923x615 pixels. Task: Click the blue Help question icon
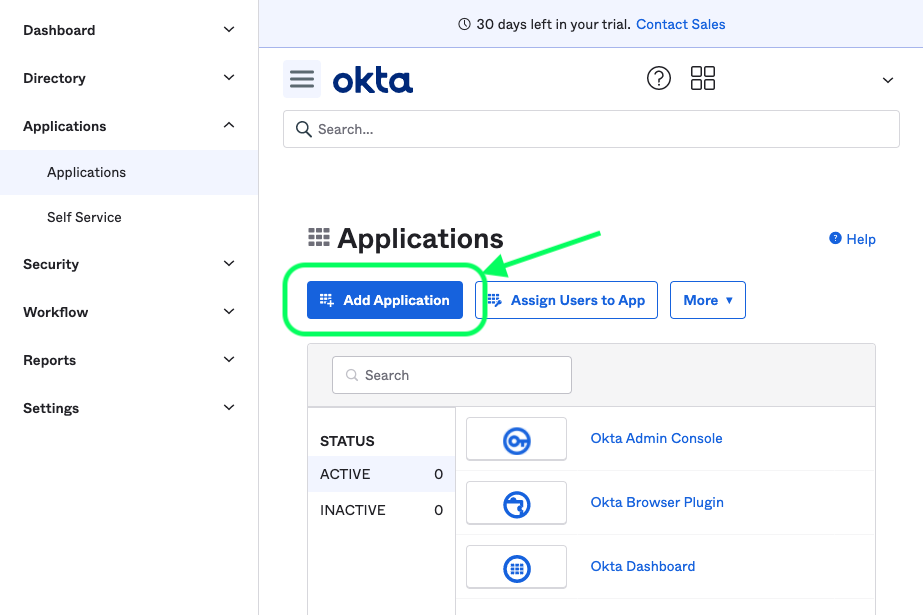(x=835, y=238)
